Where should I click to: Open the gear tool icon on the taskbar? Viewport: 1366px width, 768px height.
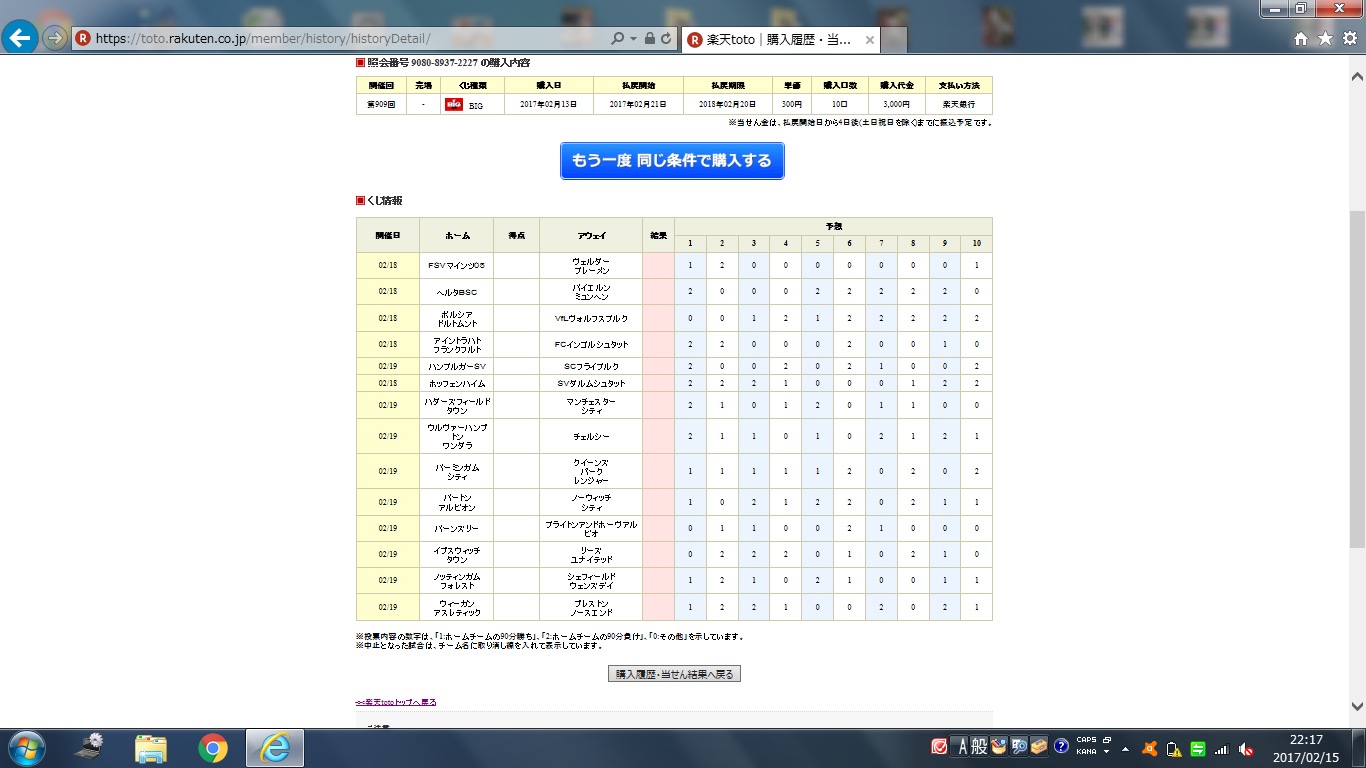coord(90,748)
